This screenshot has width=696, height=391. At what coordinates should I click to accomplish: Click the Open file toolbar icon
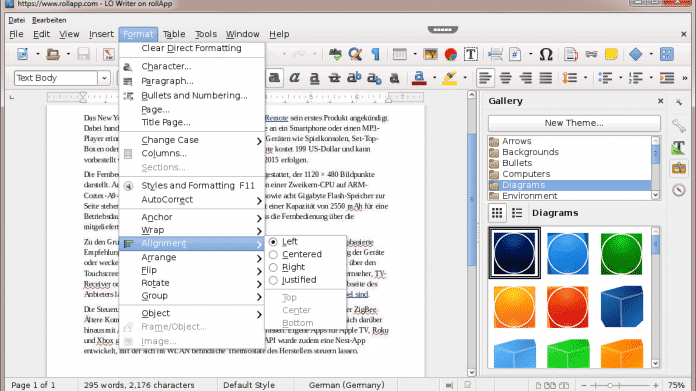(53, 54)
